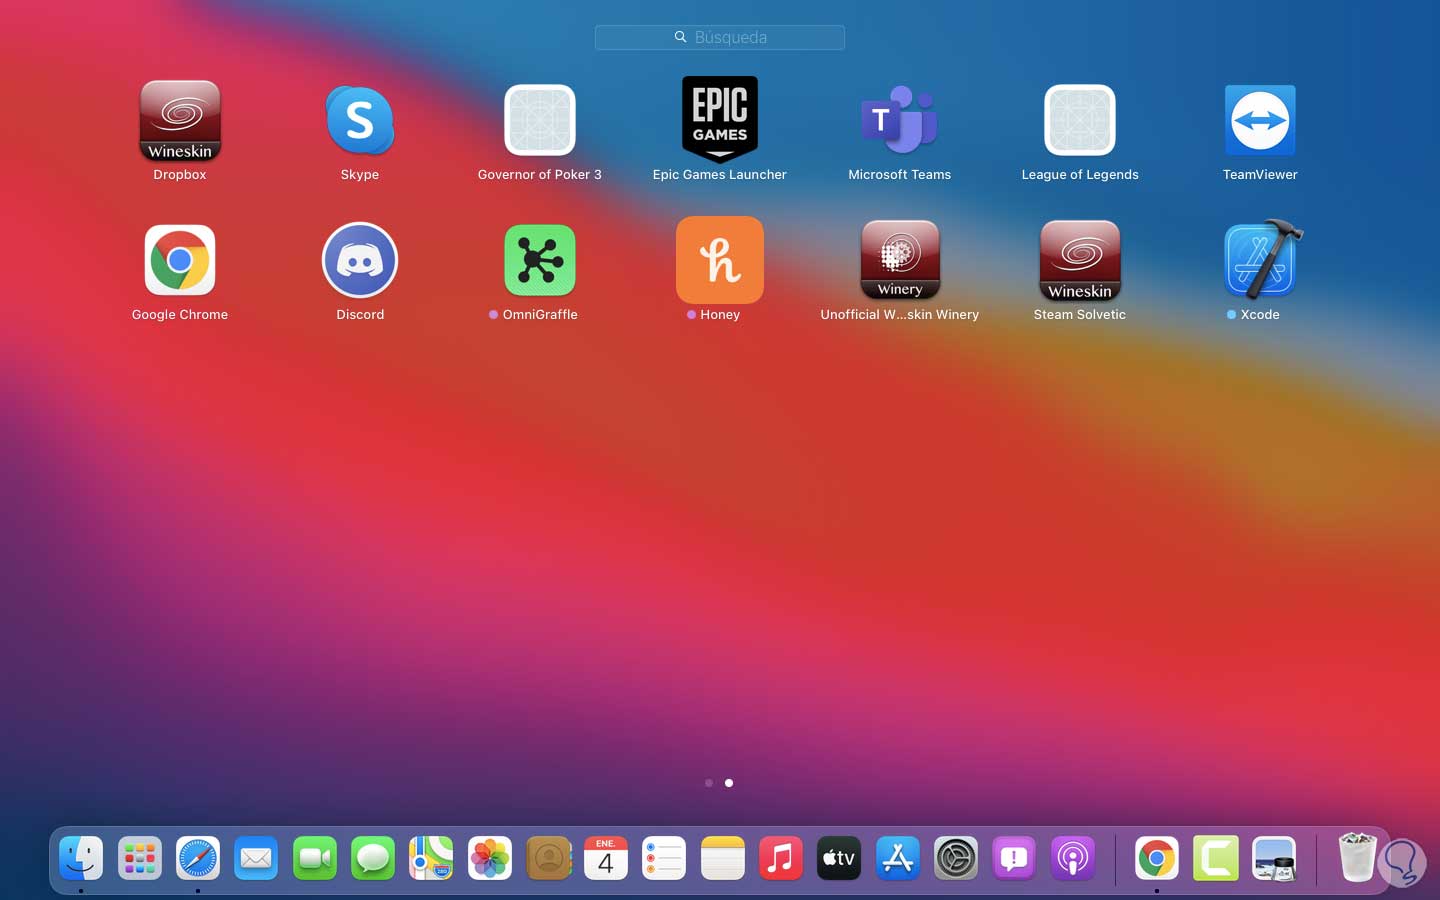This screenshot has height=900, width=1440.
Task: Open Maps from the Dock
Action: point(431,858)
